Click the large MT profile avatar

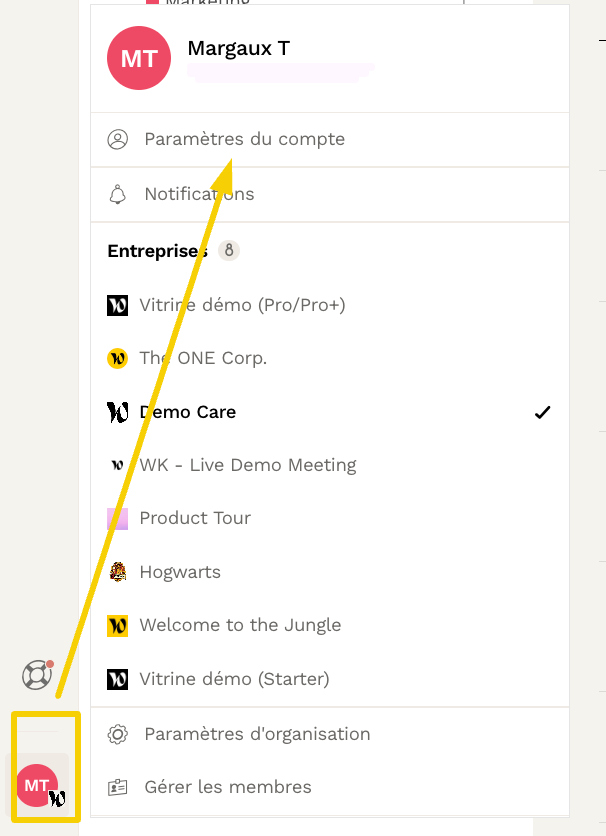139,59
